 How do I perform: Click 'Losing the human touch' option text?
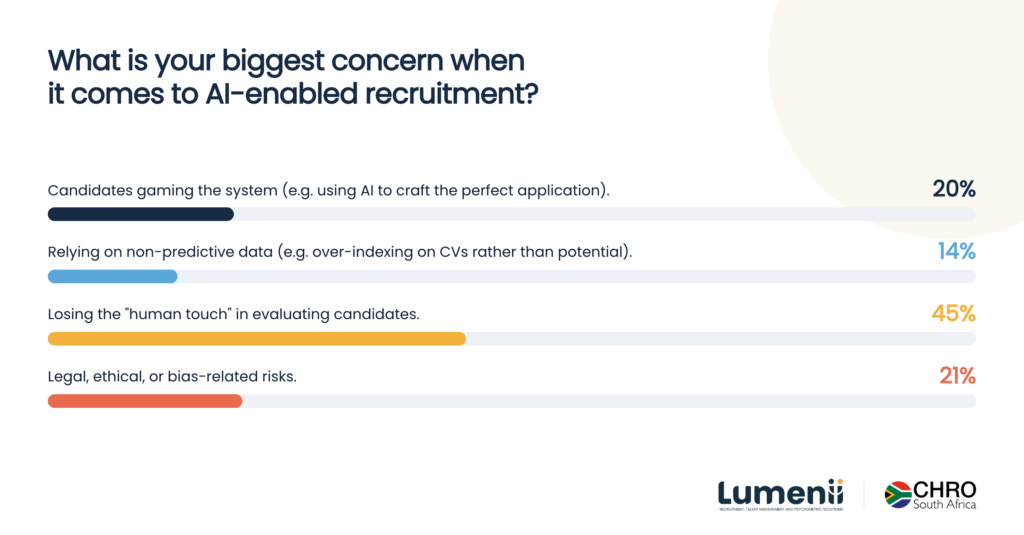pos(233,314)
